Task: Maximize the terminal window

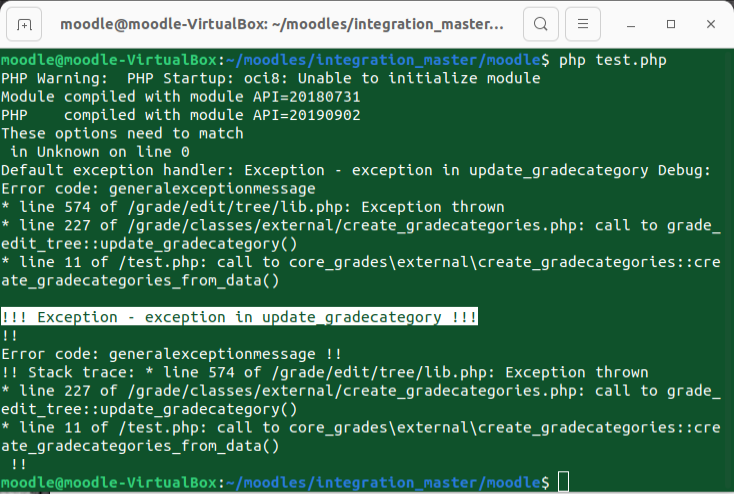Action: point(671,24)
